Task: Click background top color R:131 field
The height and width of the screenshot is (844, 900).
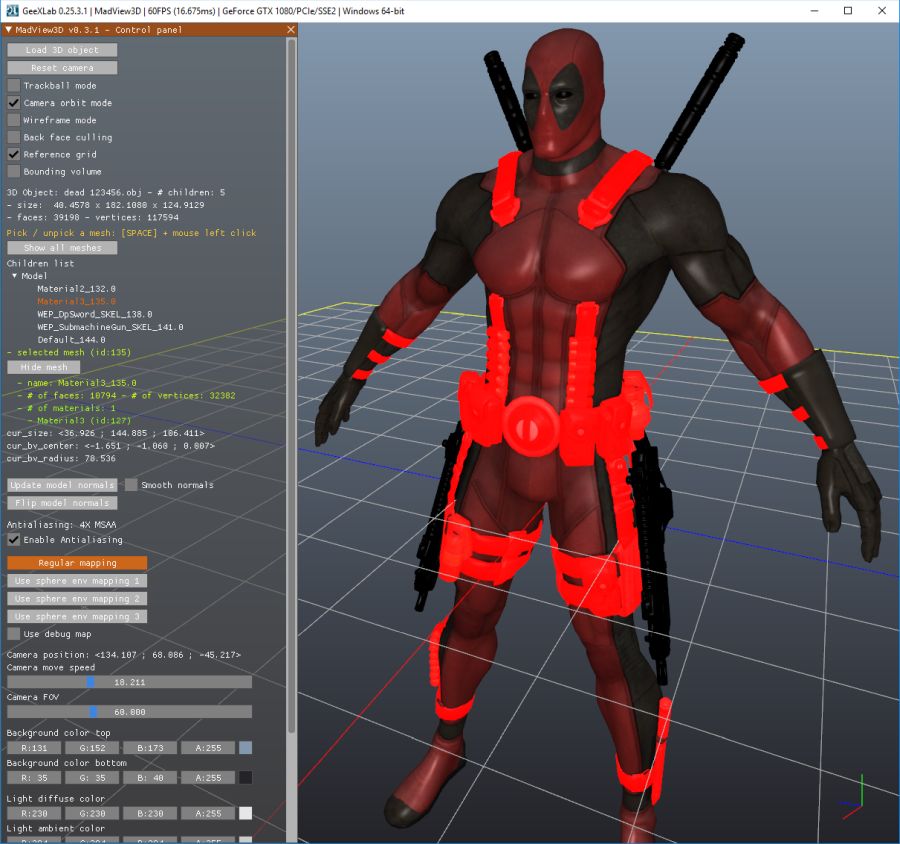Action: (x=34, y=748)
